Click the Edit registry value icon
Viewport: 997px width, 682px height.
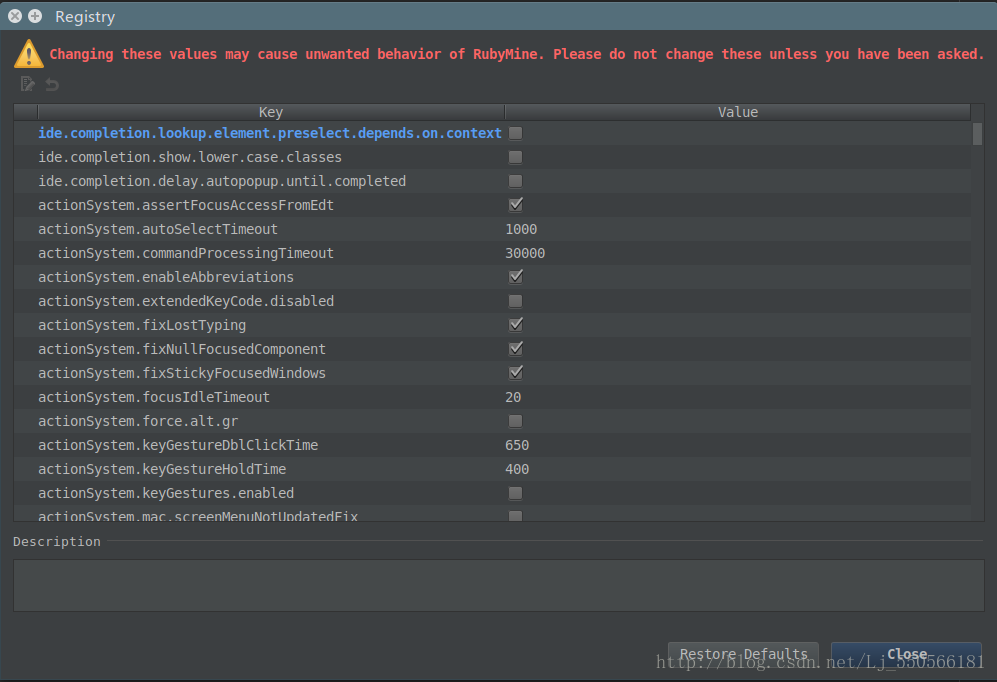point(27,84)
